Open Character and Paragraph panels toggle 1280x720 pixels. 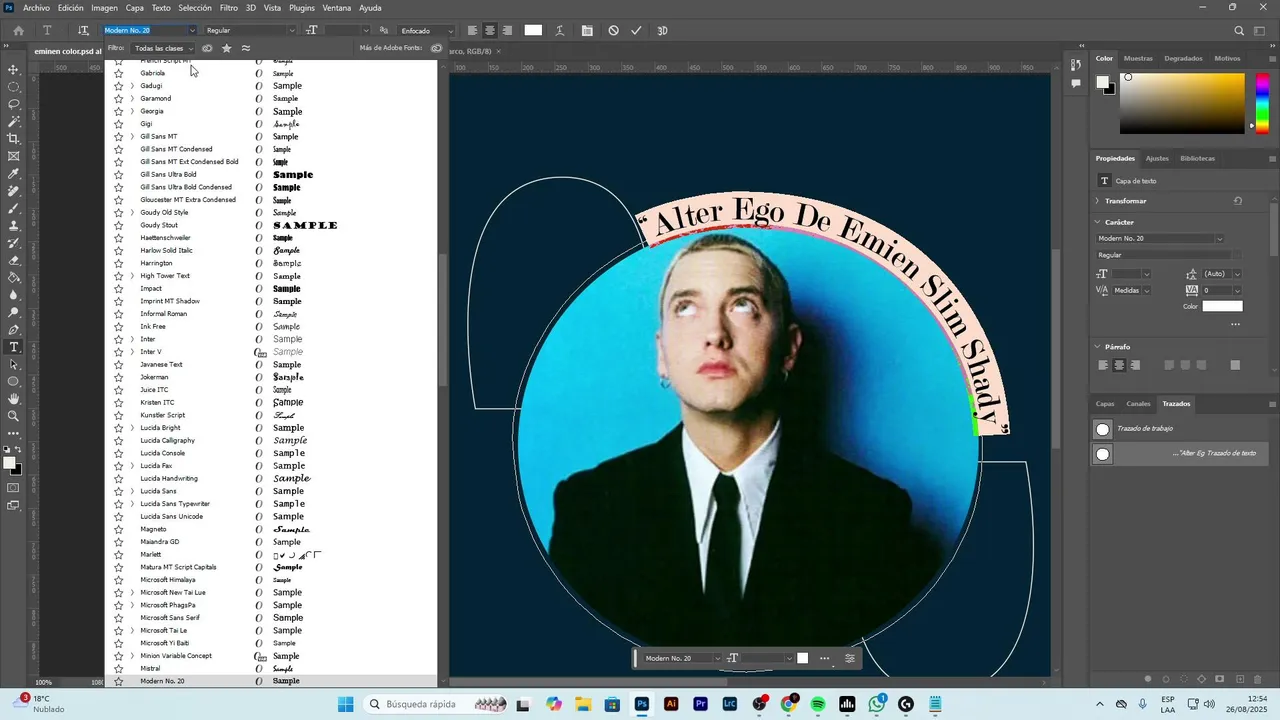[x=587, y=30]
